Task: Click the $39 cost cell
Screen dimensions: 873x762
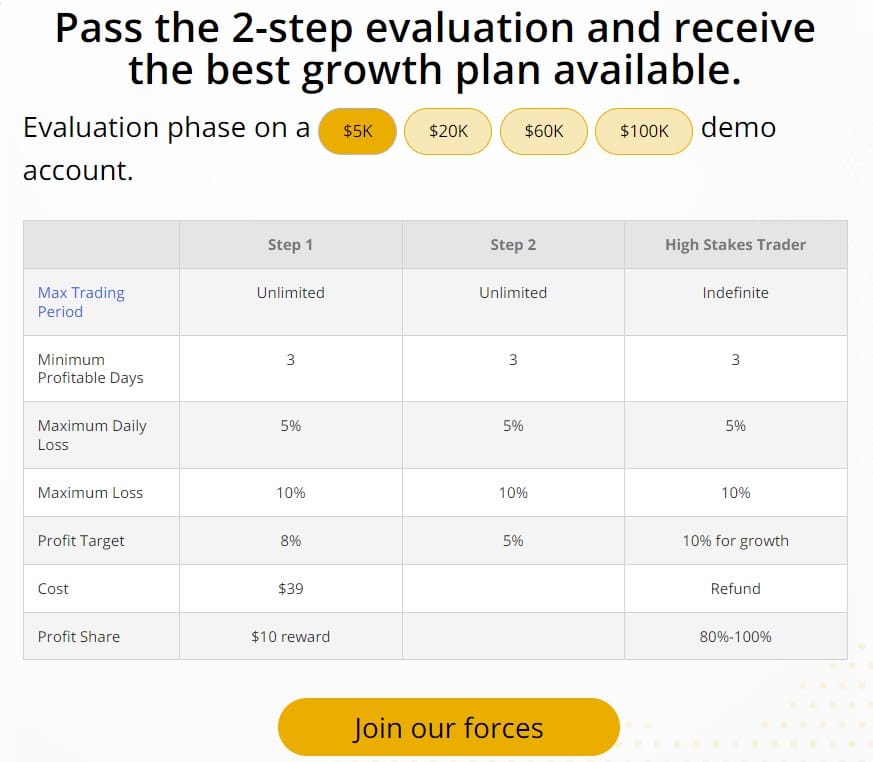Action: [290, 588]
